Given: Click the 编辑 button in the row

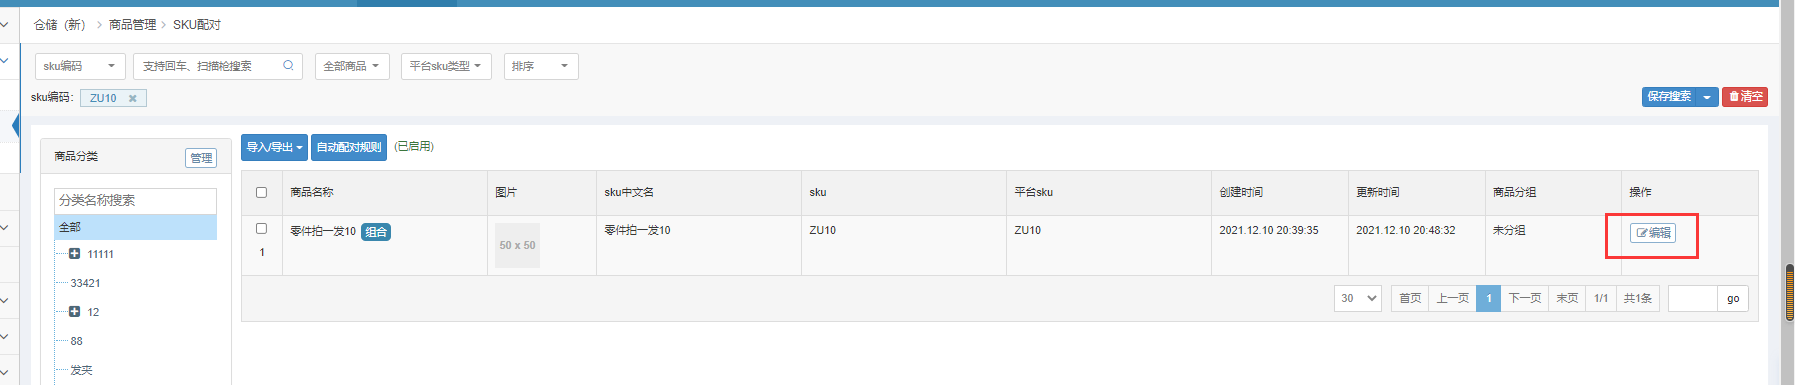Looking at the screenshot, I should click(1652, 233).
